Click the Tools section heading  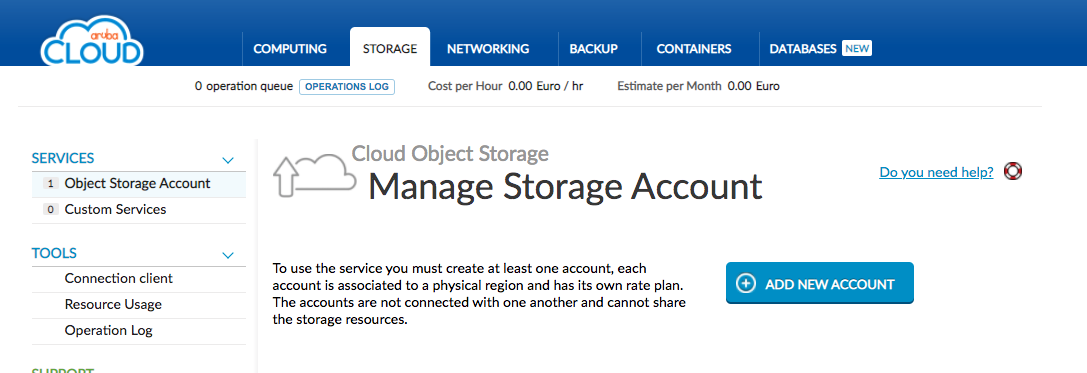tap(54, 253)
